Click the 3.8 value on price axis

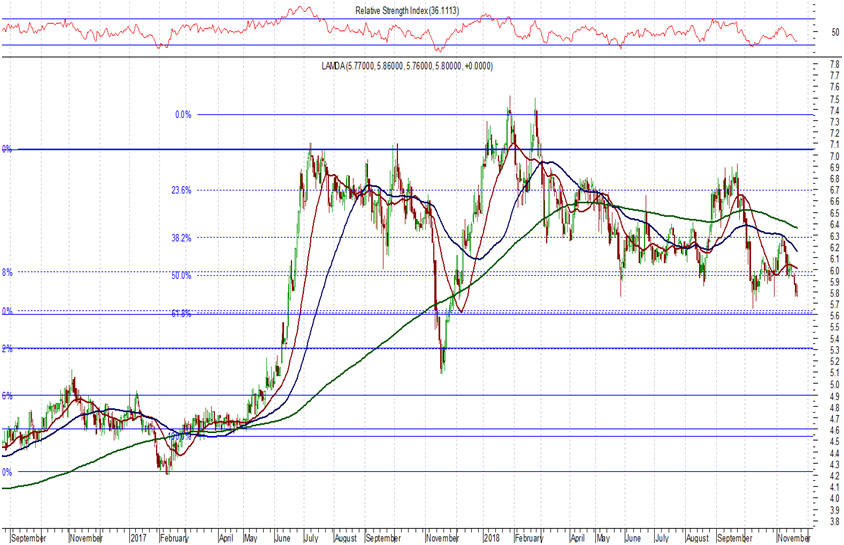click(806, 521)
